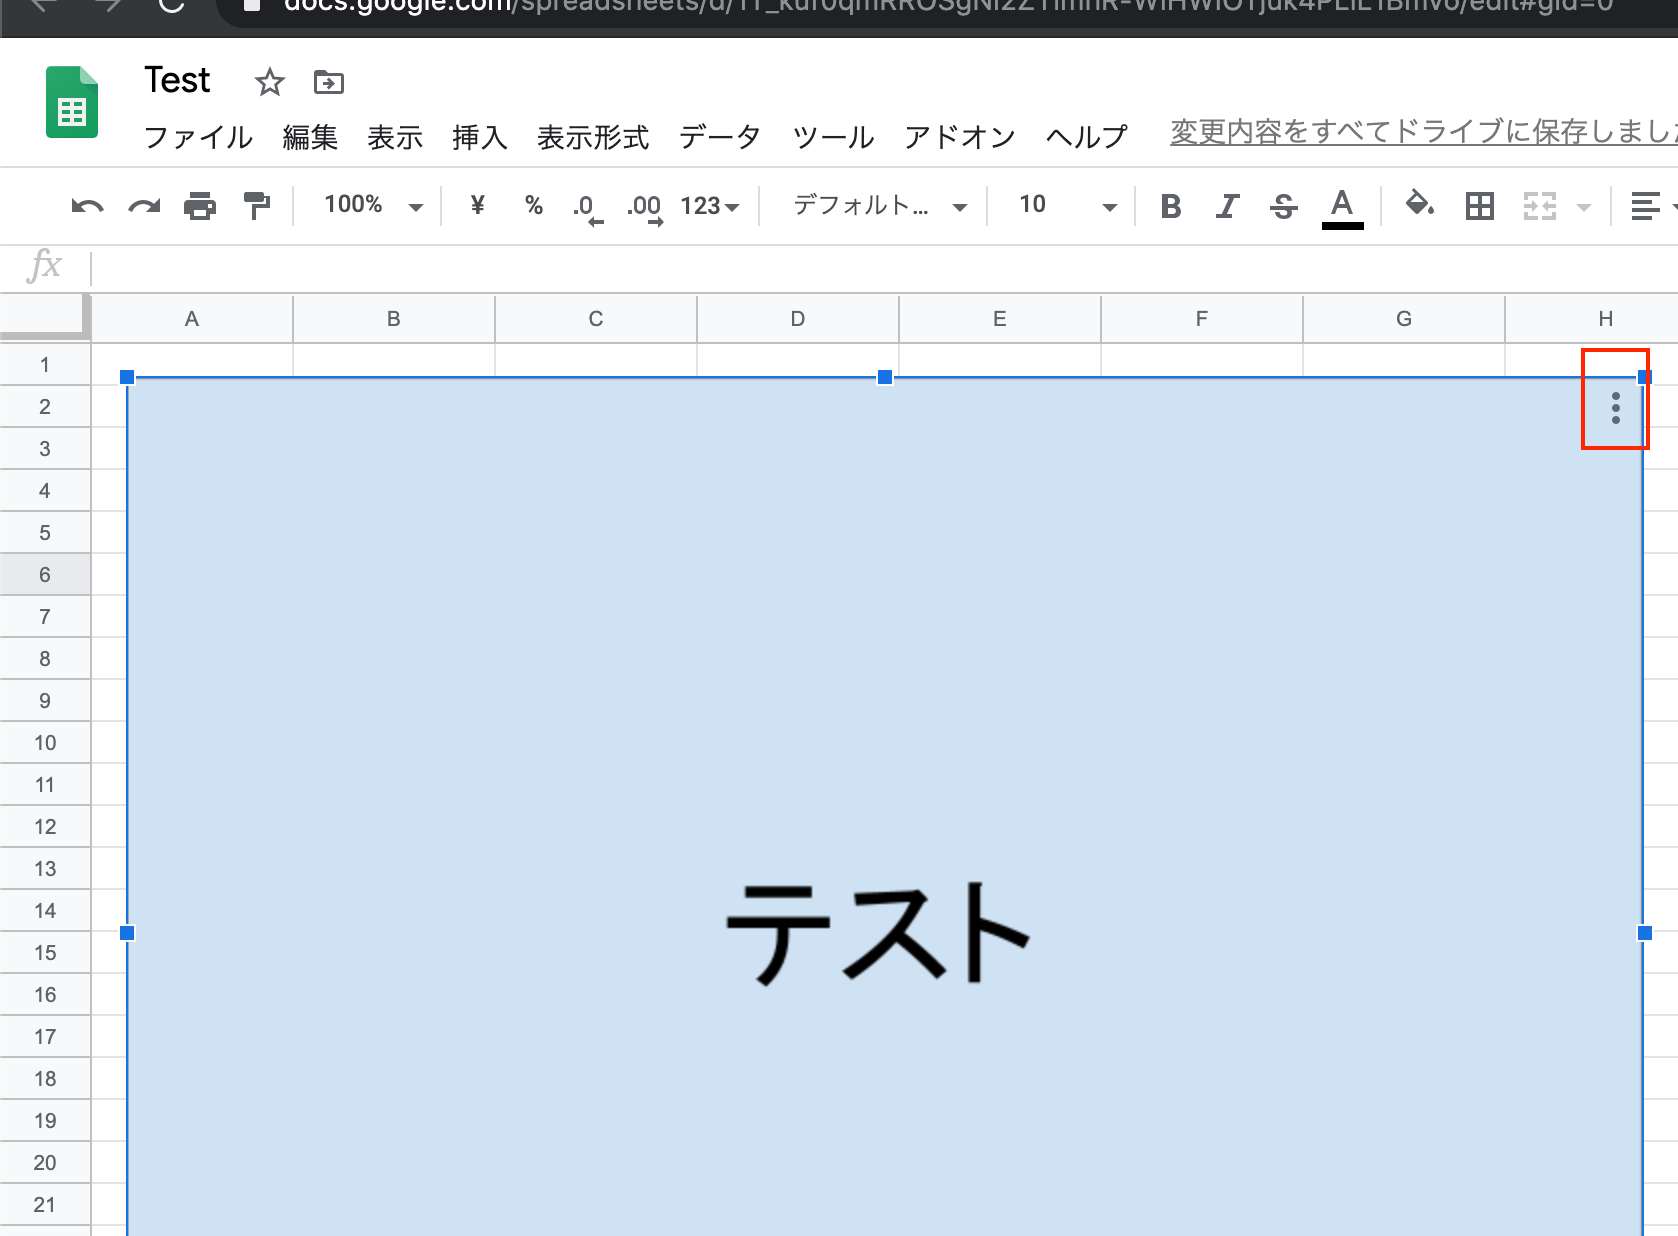The width and height of the screenshot is (1678, 1236).
Task: Click into the formula bar
Action: click(885, 268)
